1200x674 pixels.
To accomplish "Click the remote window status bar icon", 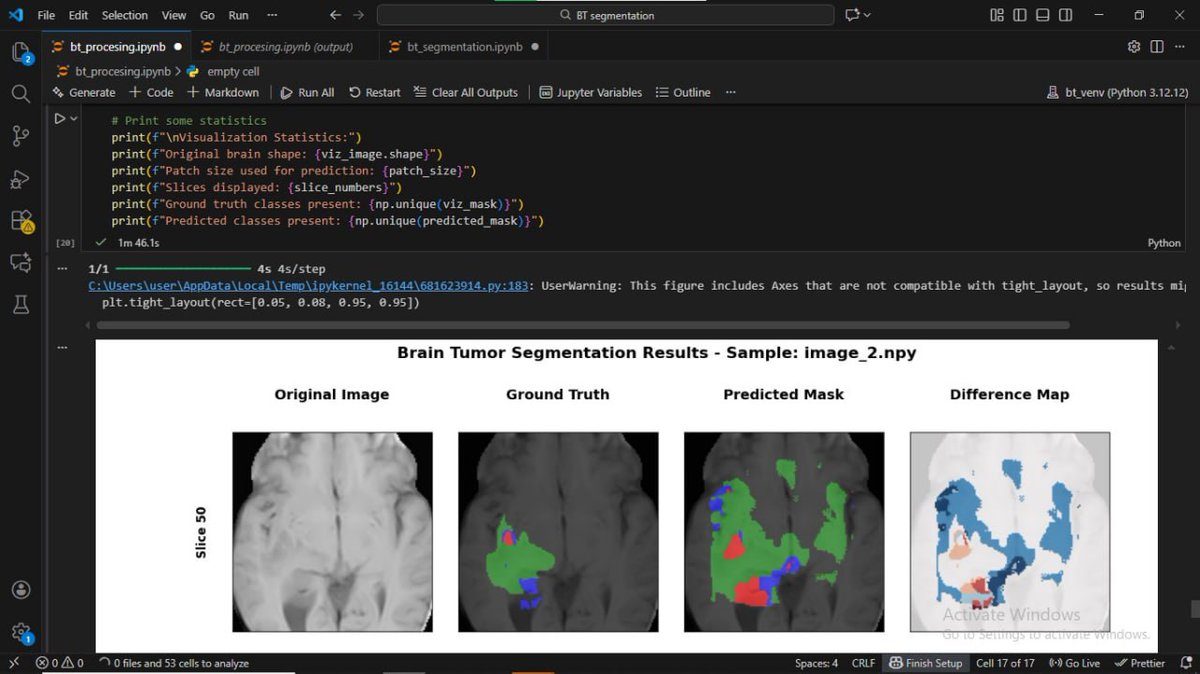I will [x=13, y=663].
